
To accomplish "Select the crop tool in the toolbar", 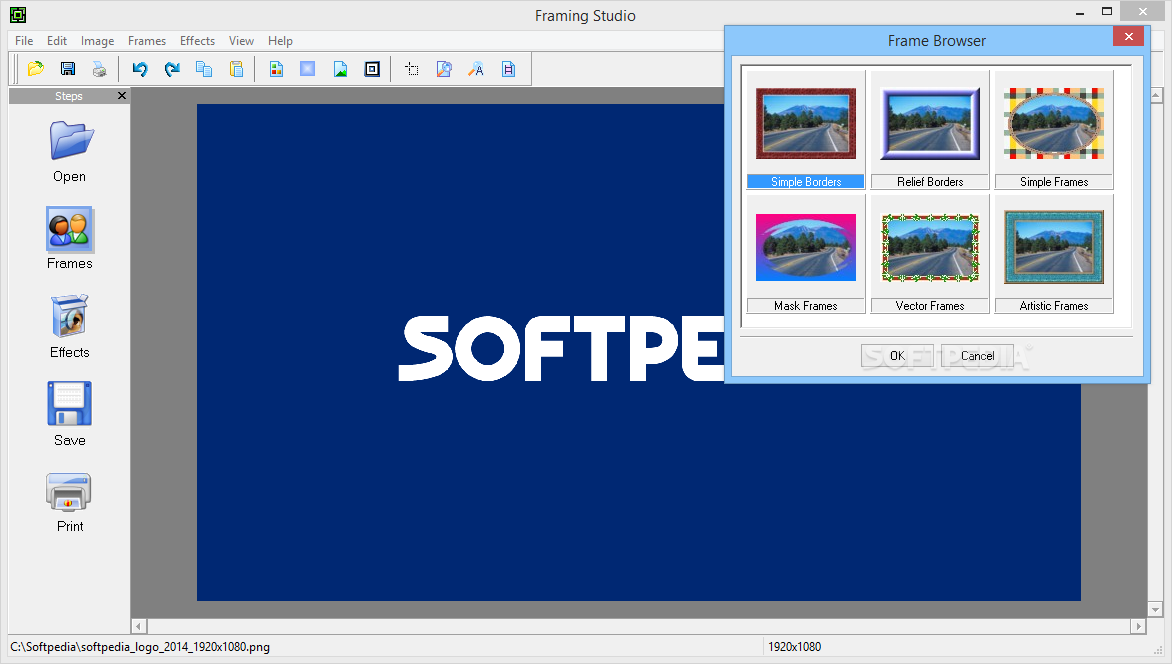I will pos(412,69).
